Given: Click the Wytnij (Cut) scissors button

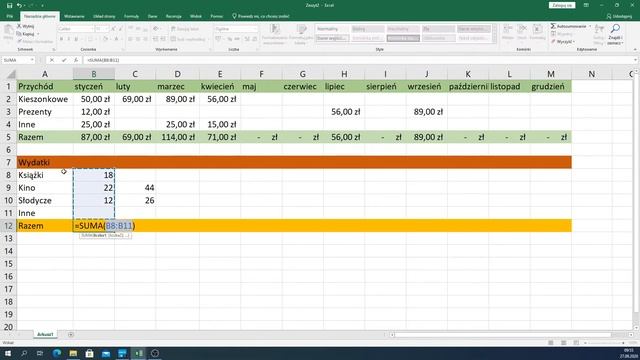Looking at the screenshot, I should tap(25, 26).
